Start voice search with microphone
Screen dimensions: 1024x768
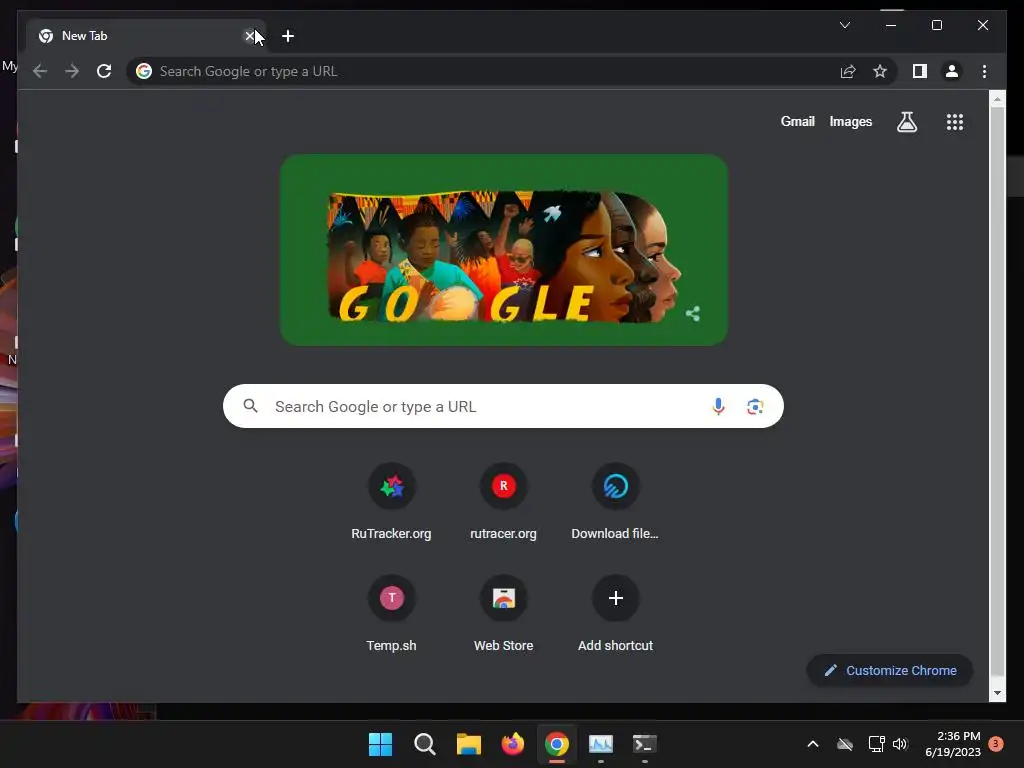718,406
